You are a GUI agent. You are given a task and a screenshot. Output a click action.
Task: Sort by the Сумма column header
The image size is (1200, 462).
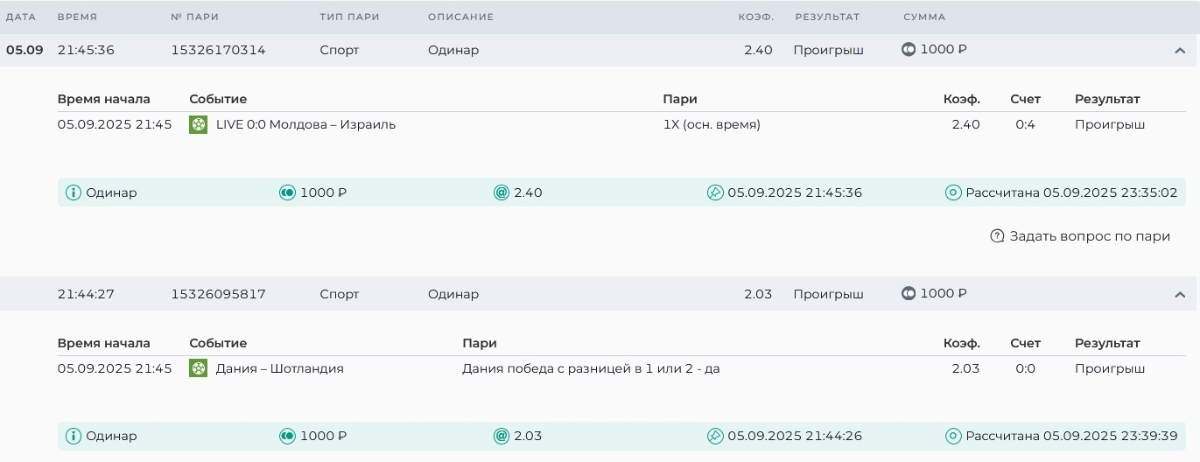(x=924, y=17)
